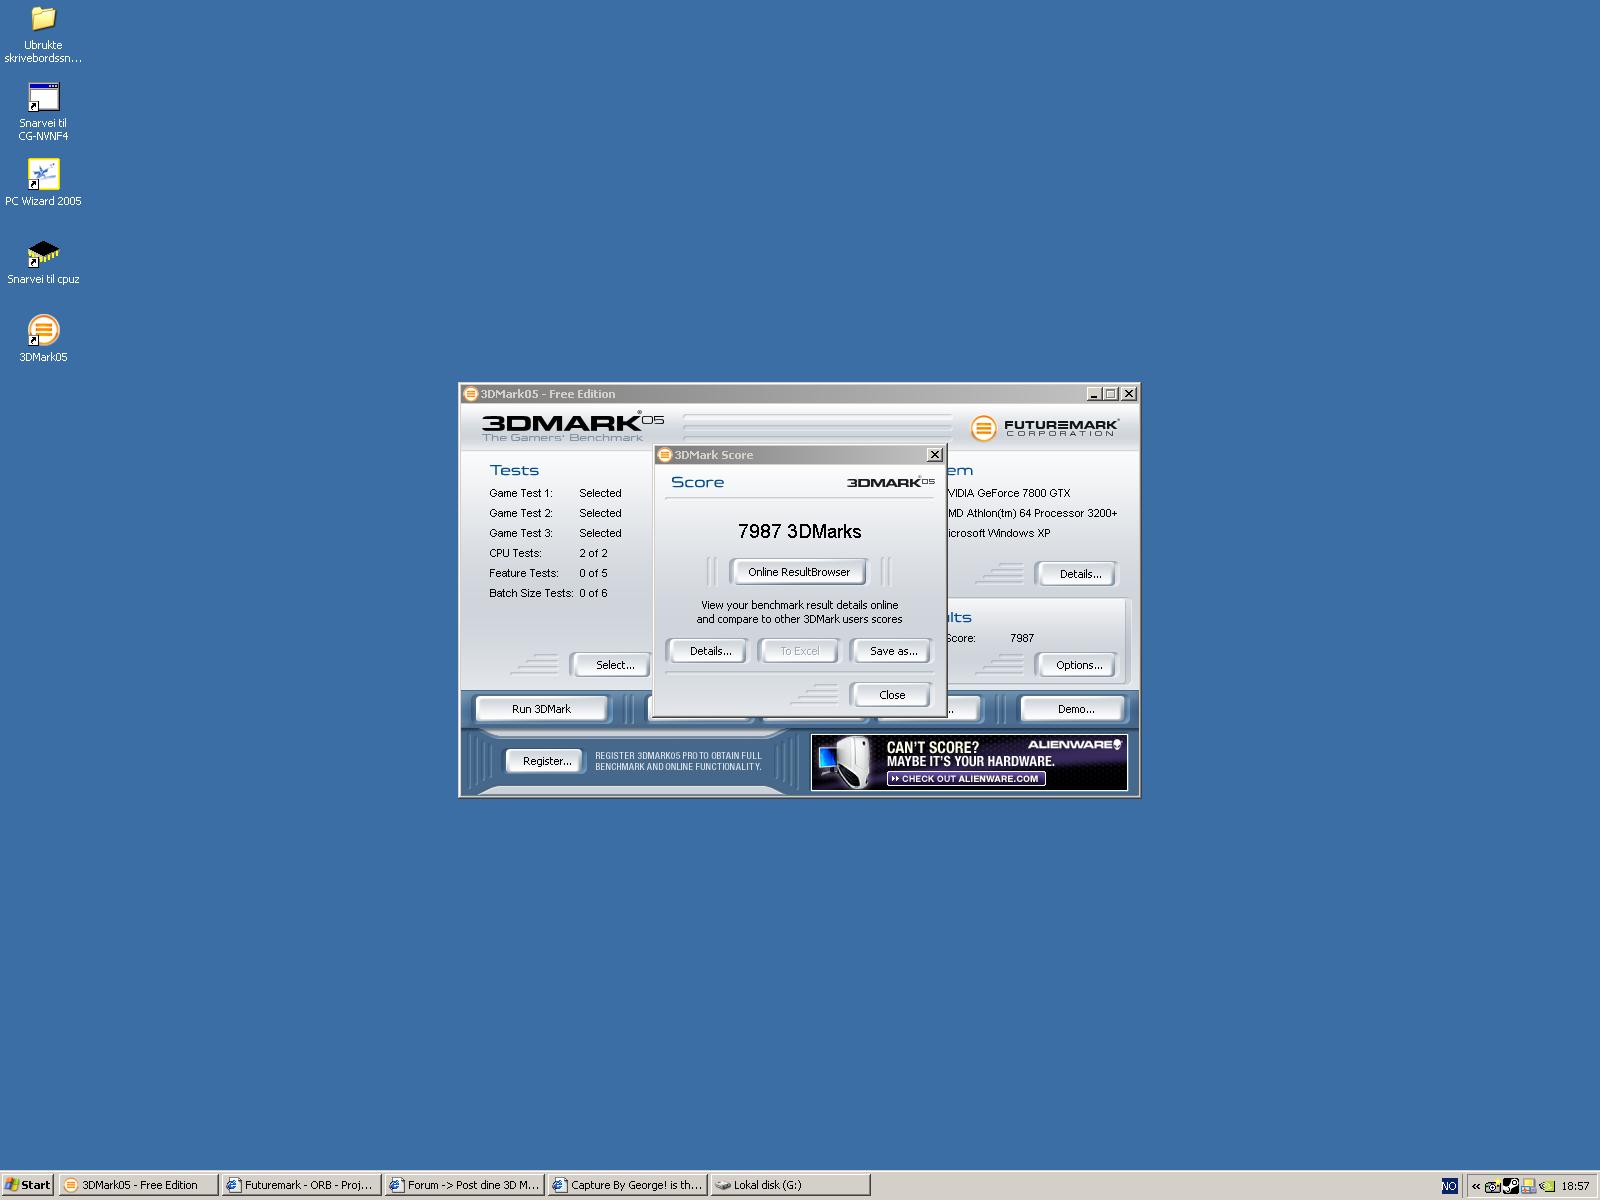Open the Ubrukte skrivebordssnarveier desktop folder
Viewport: 1600px width, 1200px height.
click(x=43, y=35)
